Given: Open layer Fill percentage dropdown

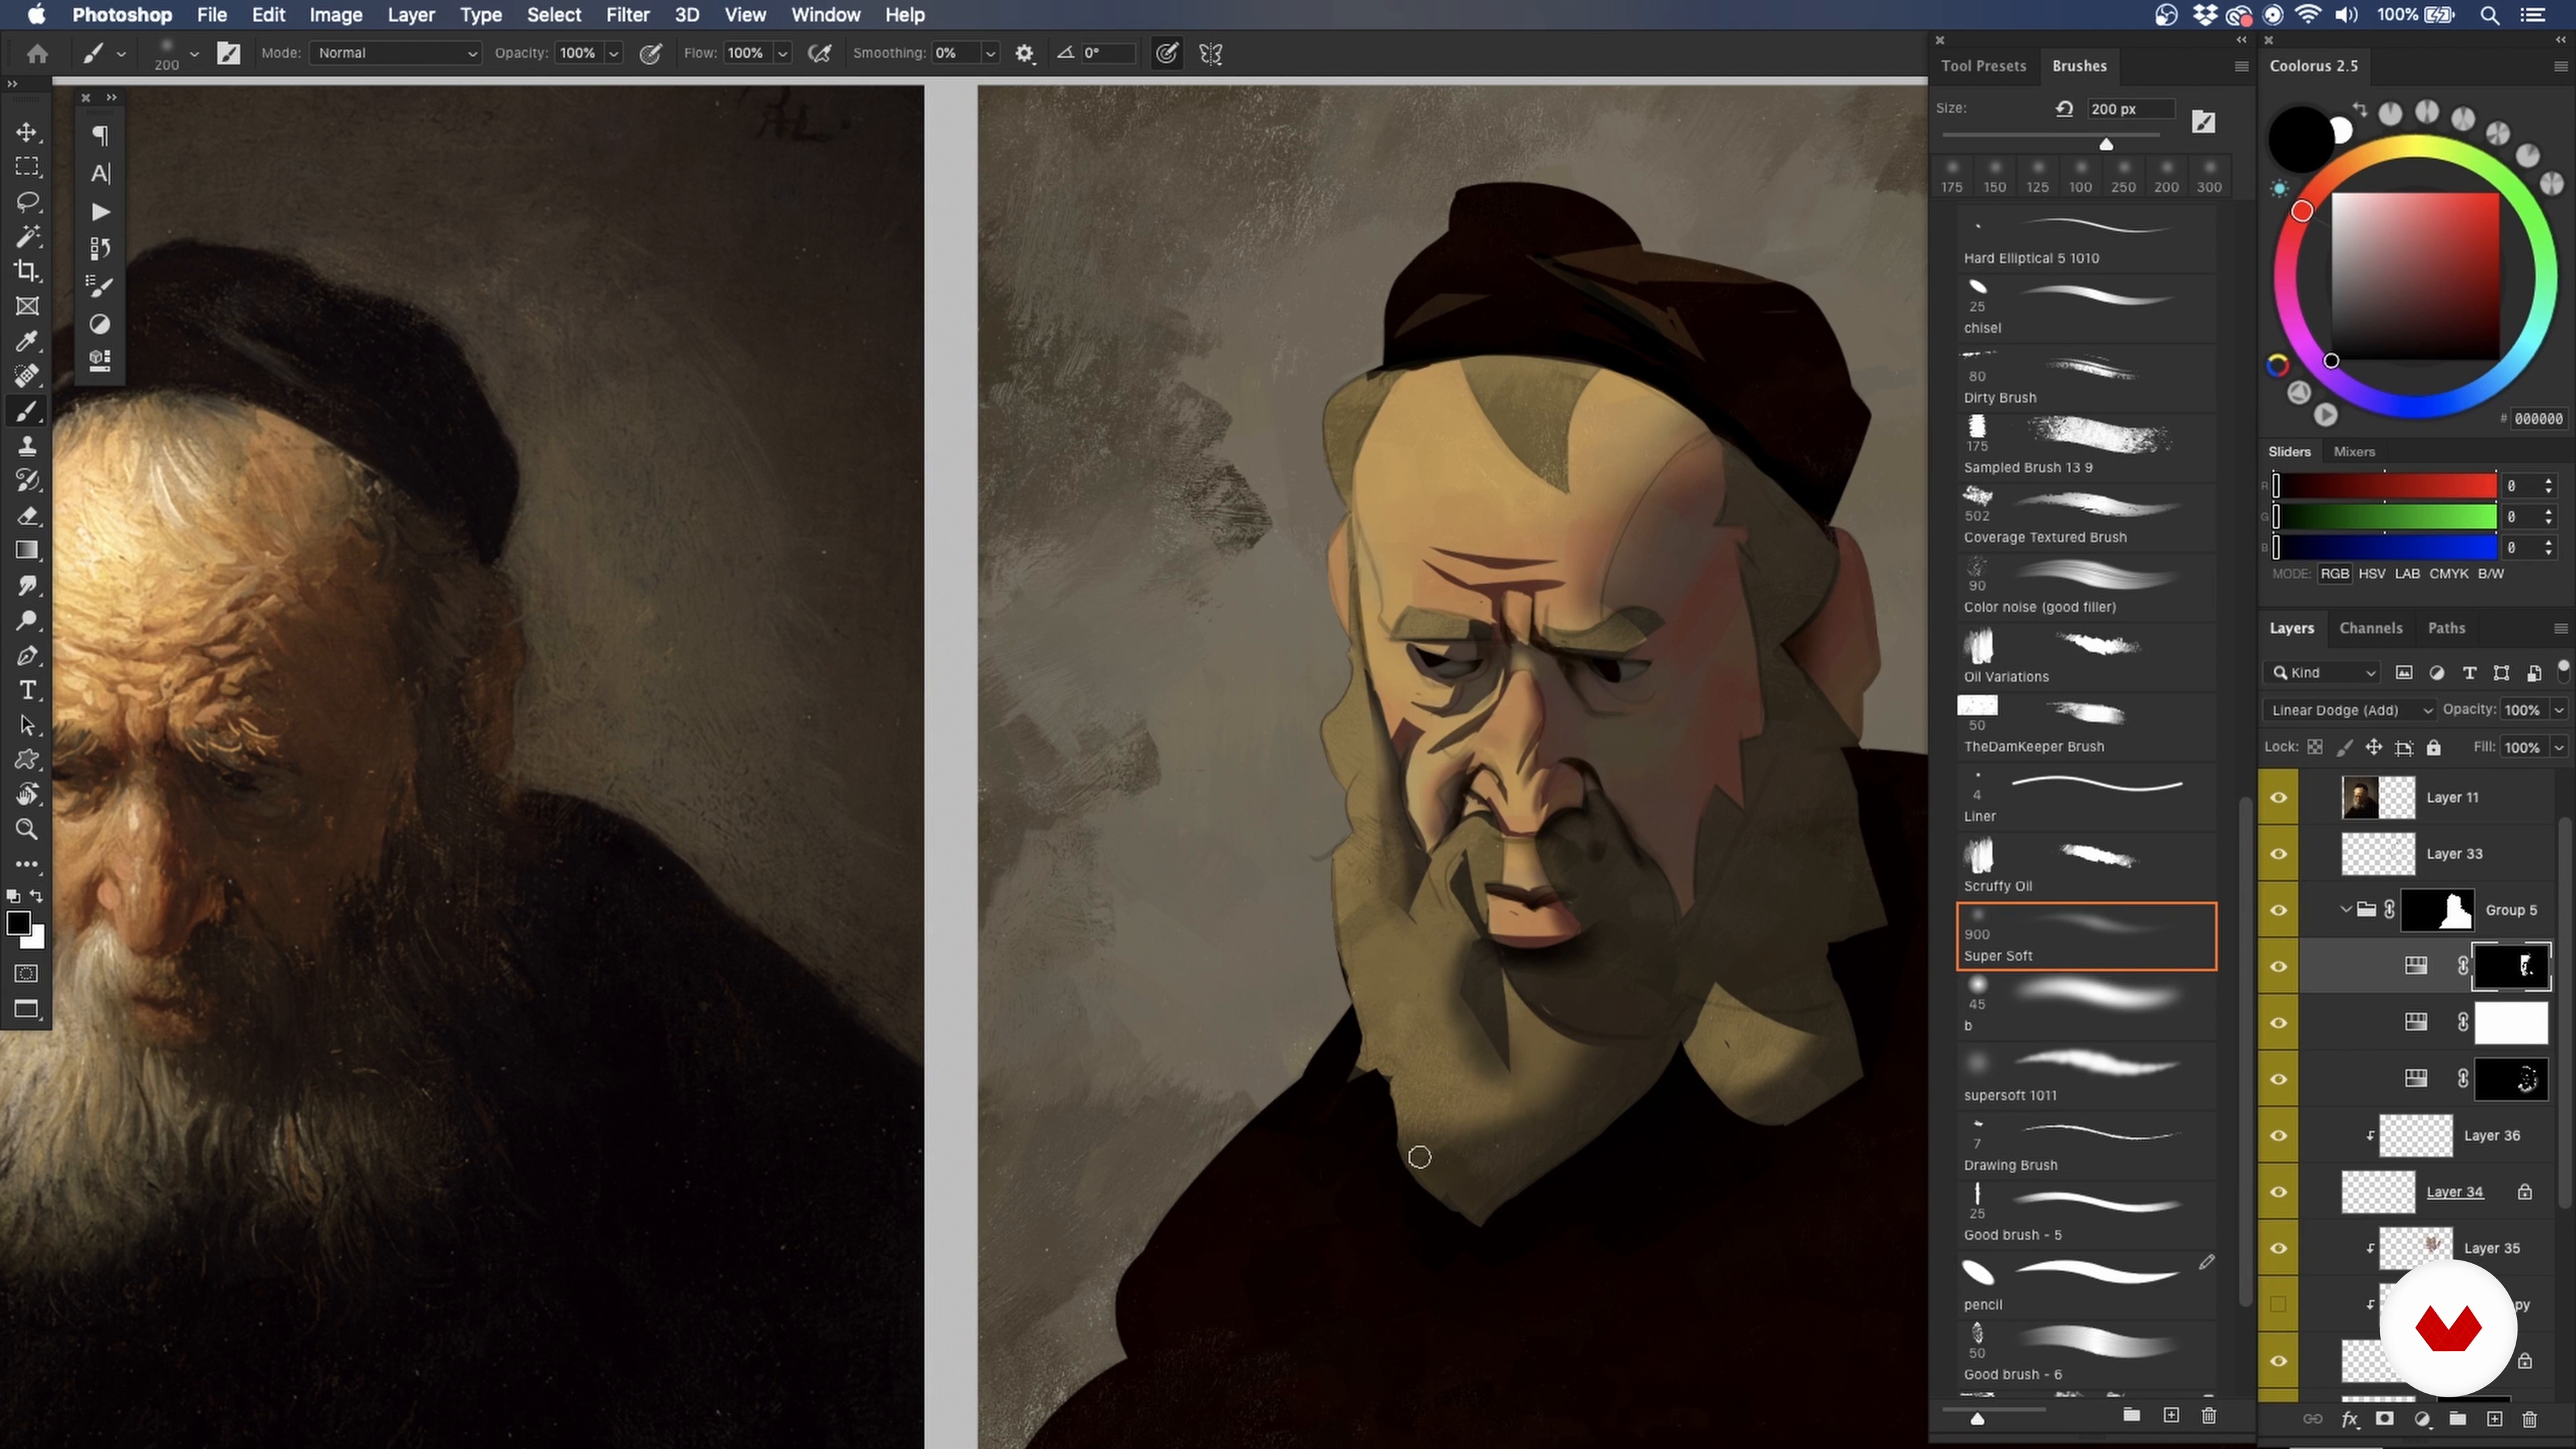Looking at the screenshot, I should (x=2559, y=748).
